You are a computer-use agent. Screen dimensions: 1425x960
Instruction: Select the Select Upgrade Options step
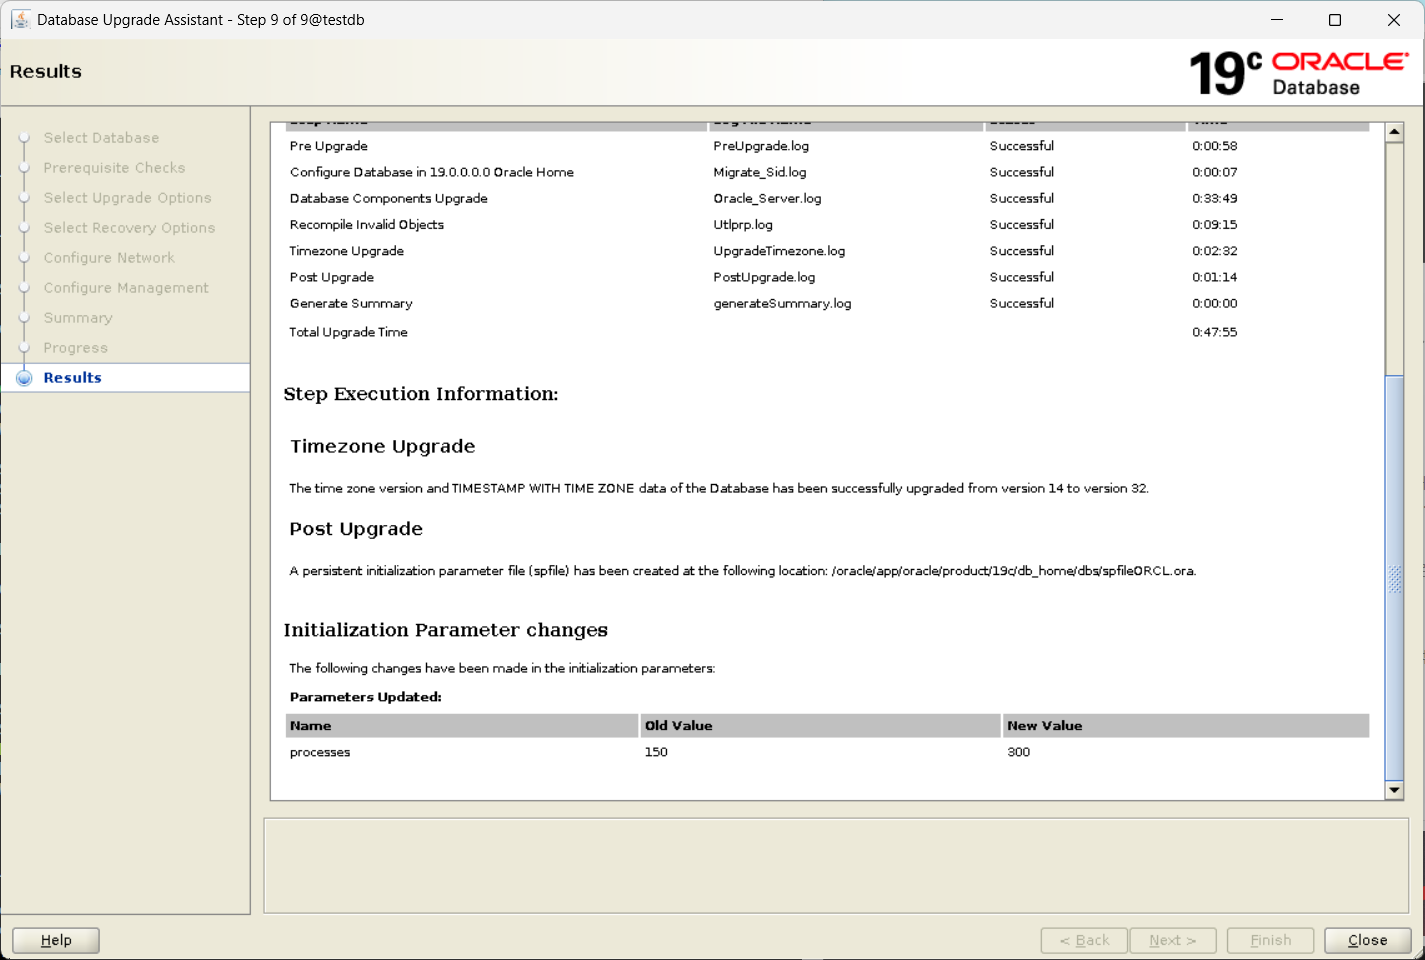[x=127, y=198]
